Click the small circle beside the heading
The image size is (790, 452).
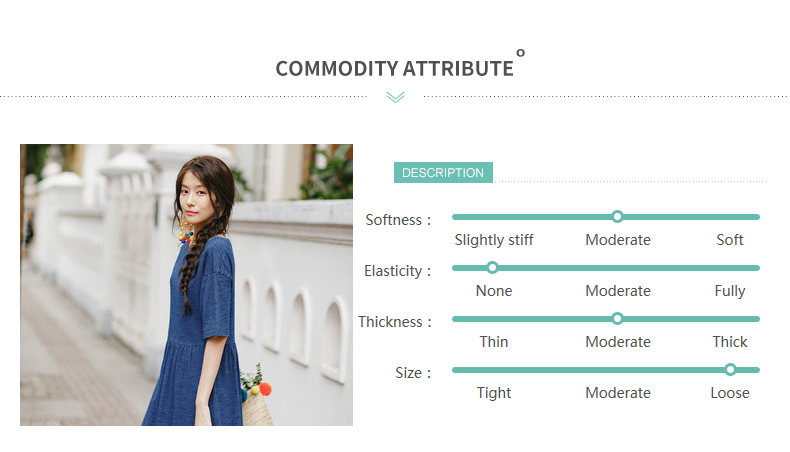521,53
